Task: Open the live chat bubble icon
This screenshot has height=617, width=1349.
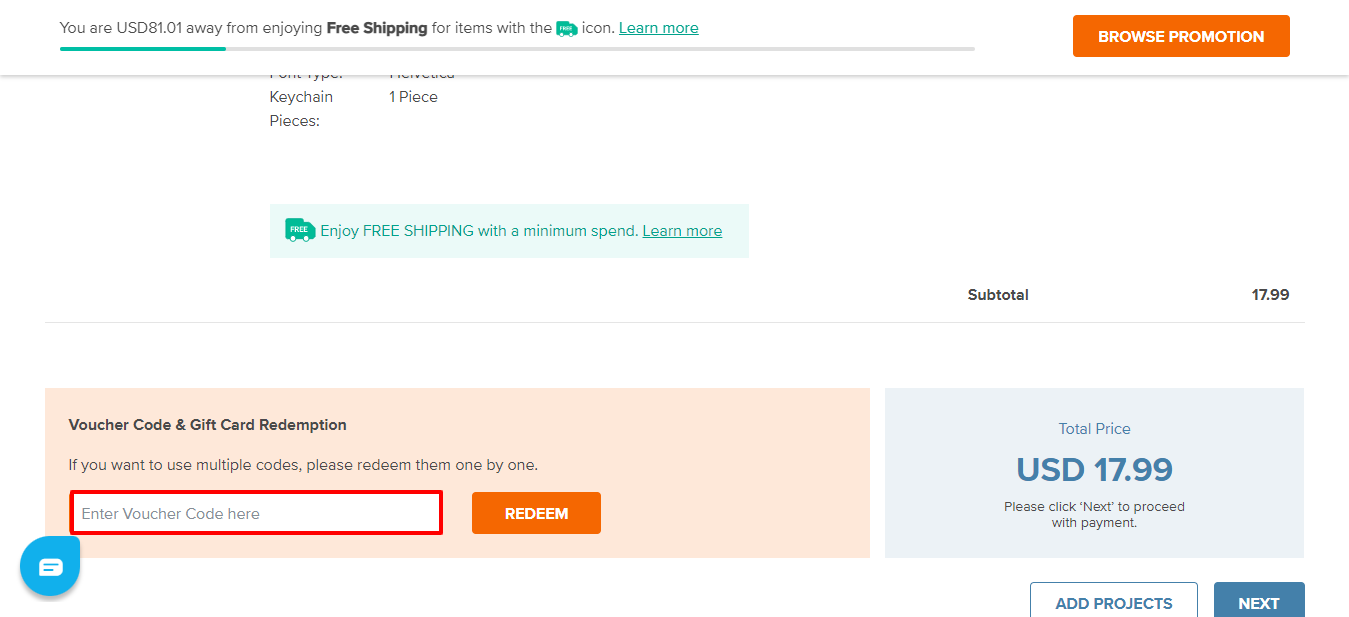Action: (x=50, y=566)
